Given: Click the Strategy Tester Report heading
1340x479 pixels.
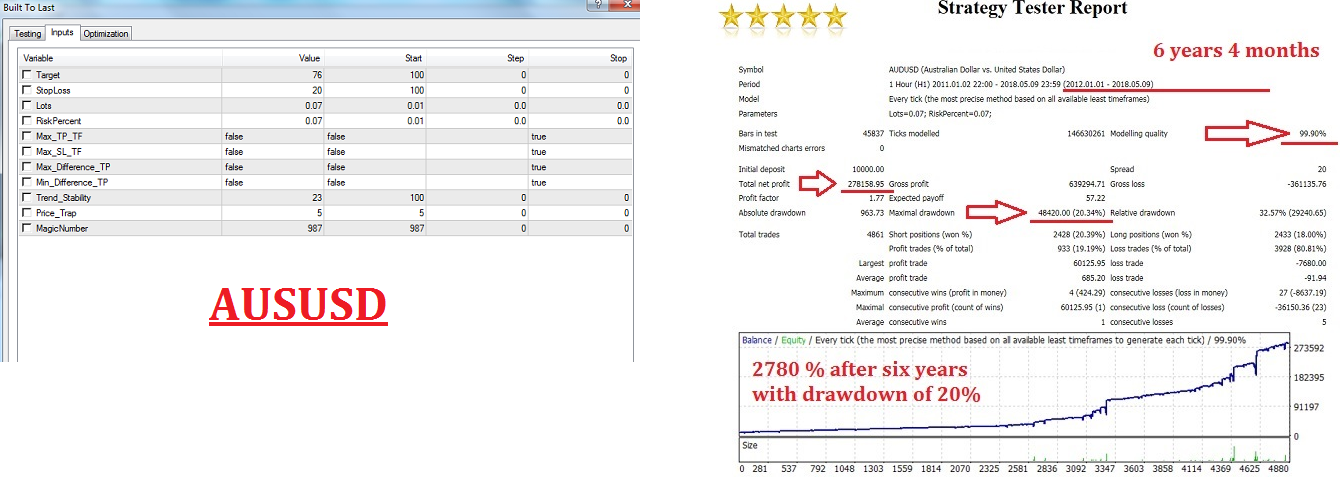Looking at the screenshot, I should [1032, 9].
